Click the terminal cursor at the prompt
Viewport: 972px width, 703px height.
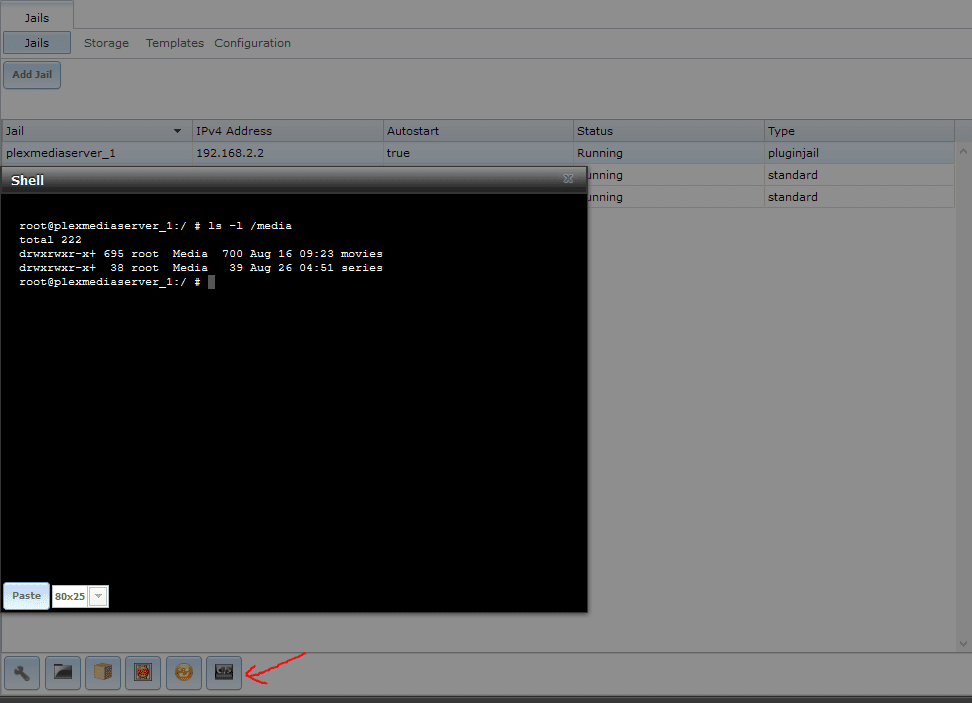(211, 282)
